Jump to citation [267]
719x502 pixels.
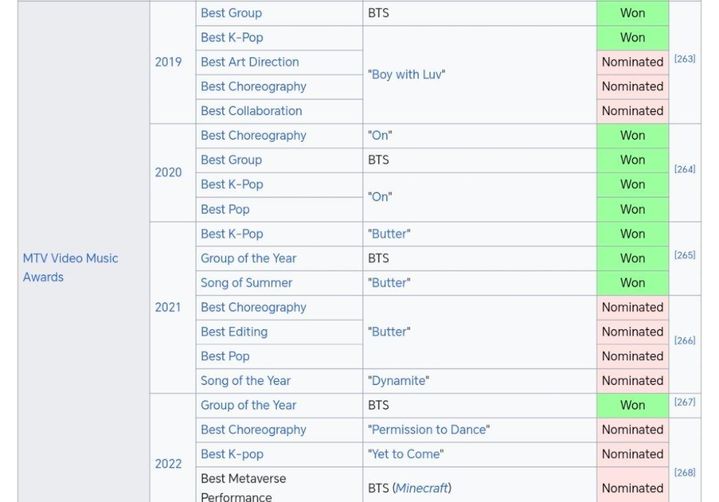coord(685,402)
